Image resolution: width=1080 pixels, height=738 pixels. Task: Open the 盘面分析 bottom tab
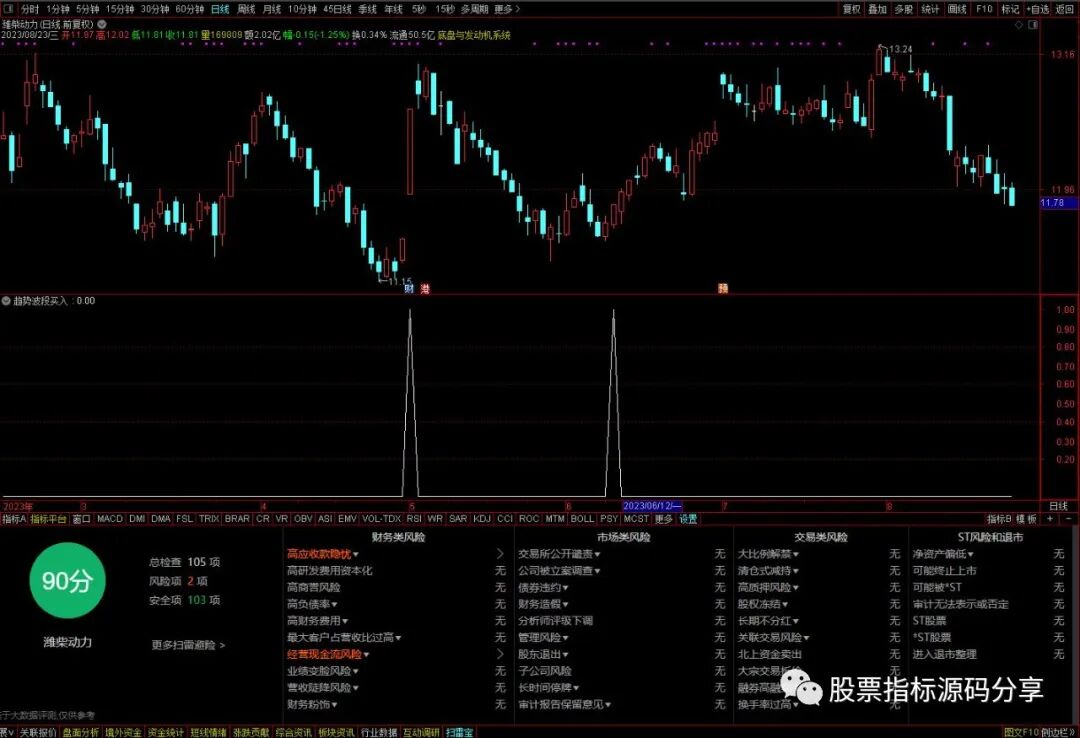(81, 732)
